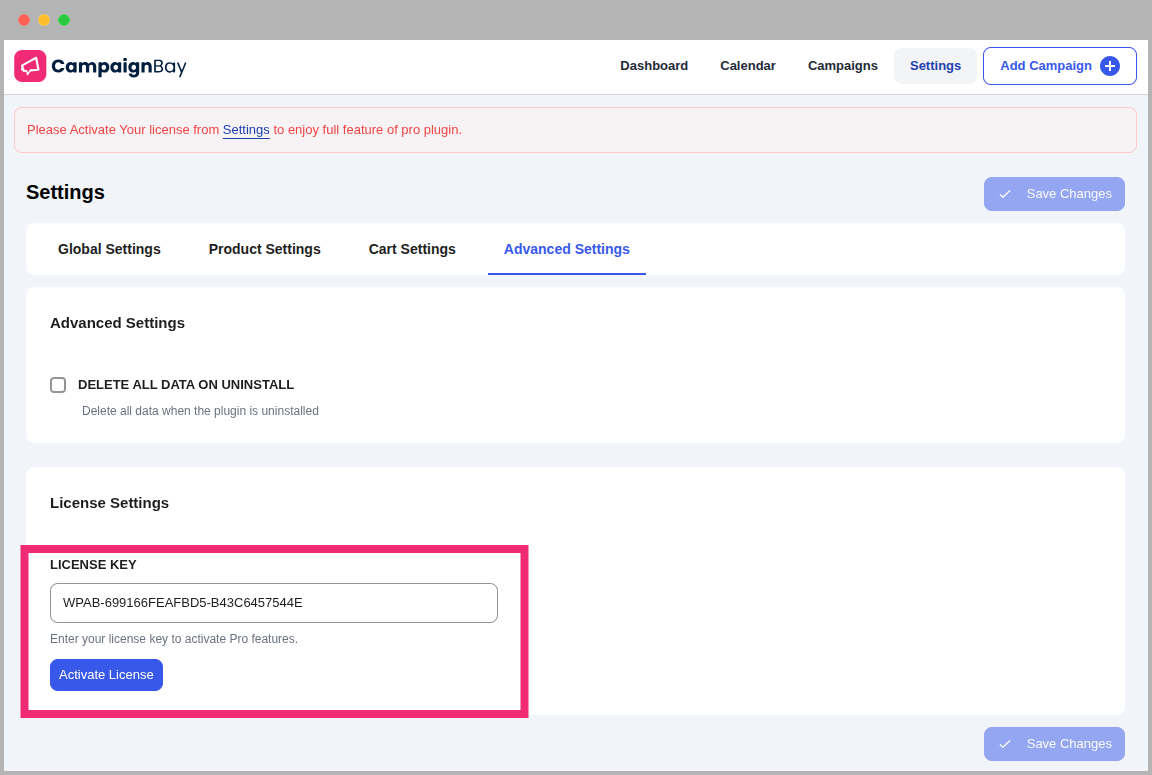Click the plus icon in Add Campaign
The image size is (1152, 775).
(x=1109, y=66)
